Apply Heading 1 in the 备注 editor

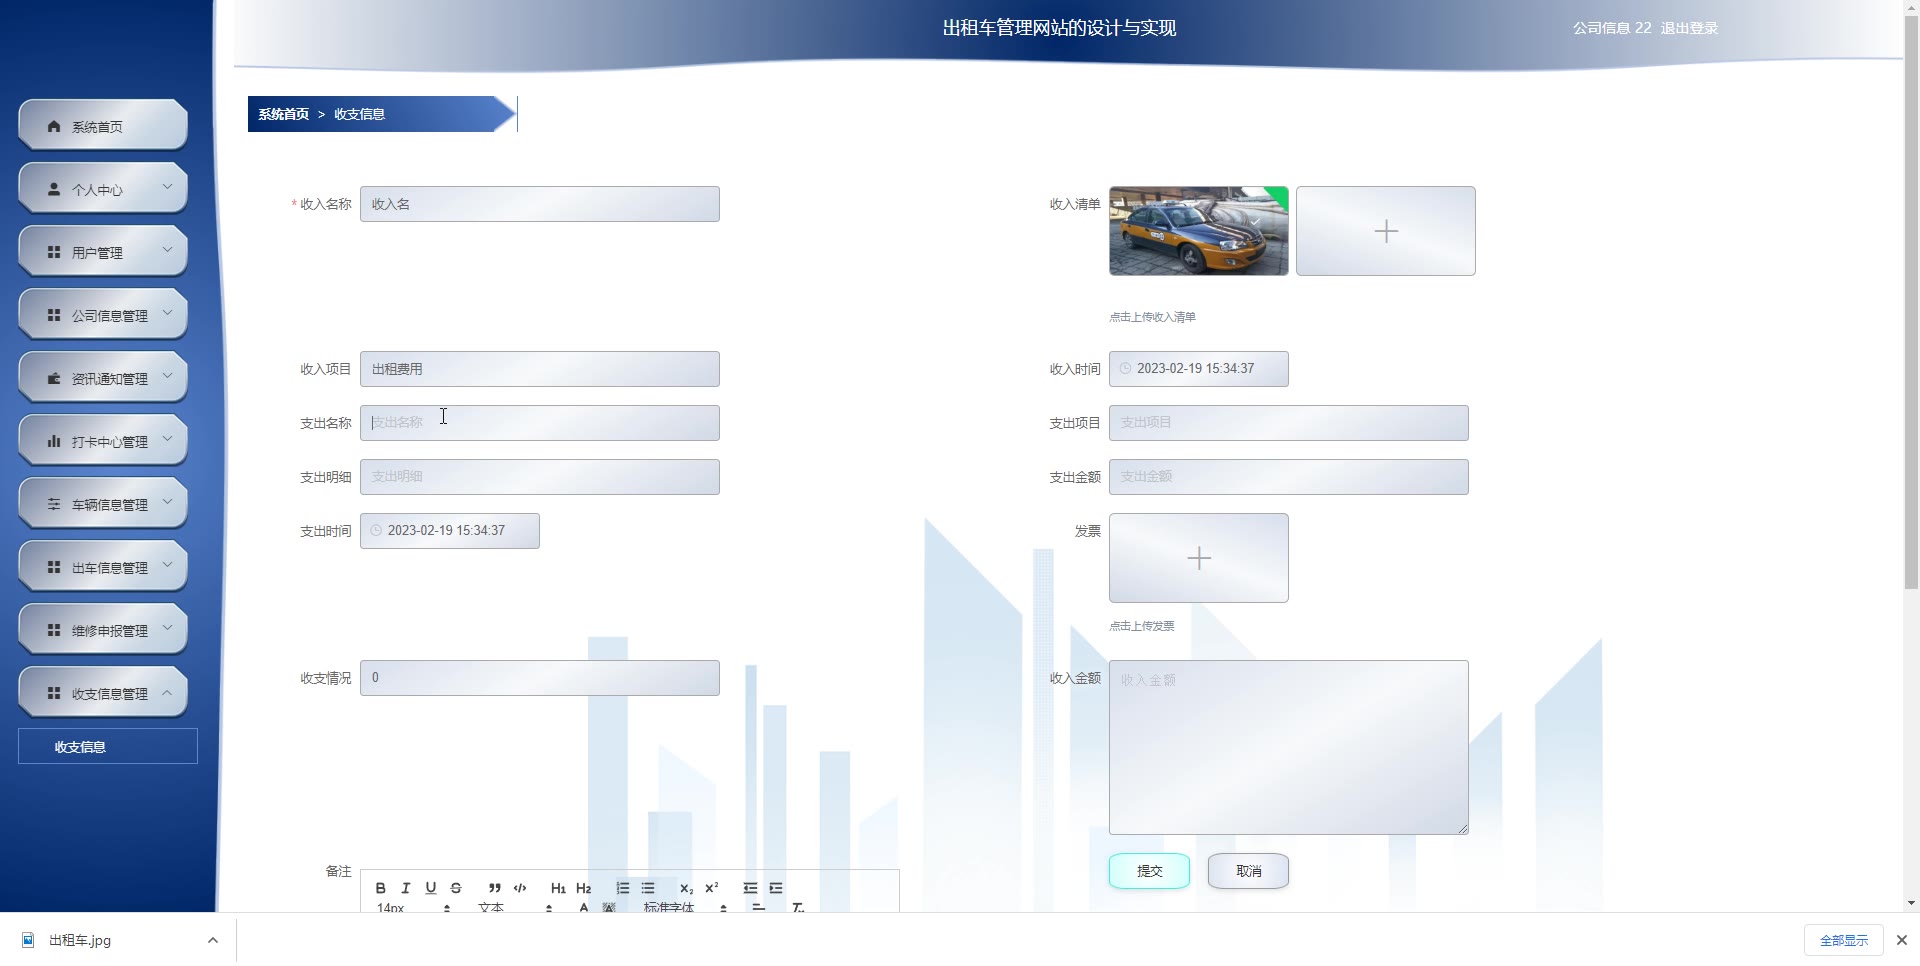pos(558,888)
